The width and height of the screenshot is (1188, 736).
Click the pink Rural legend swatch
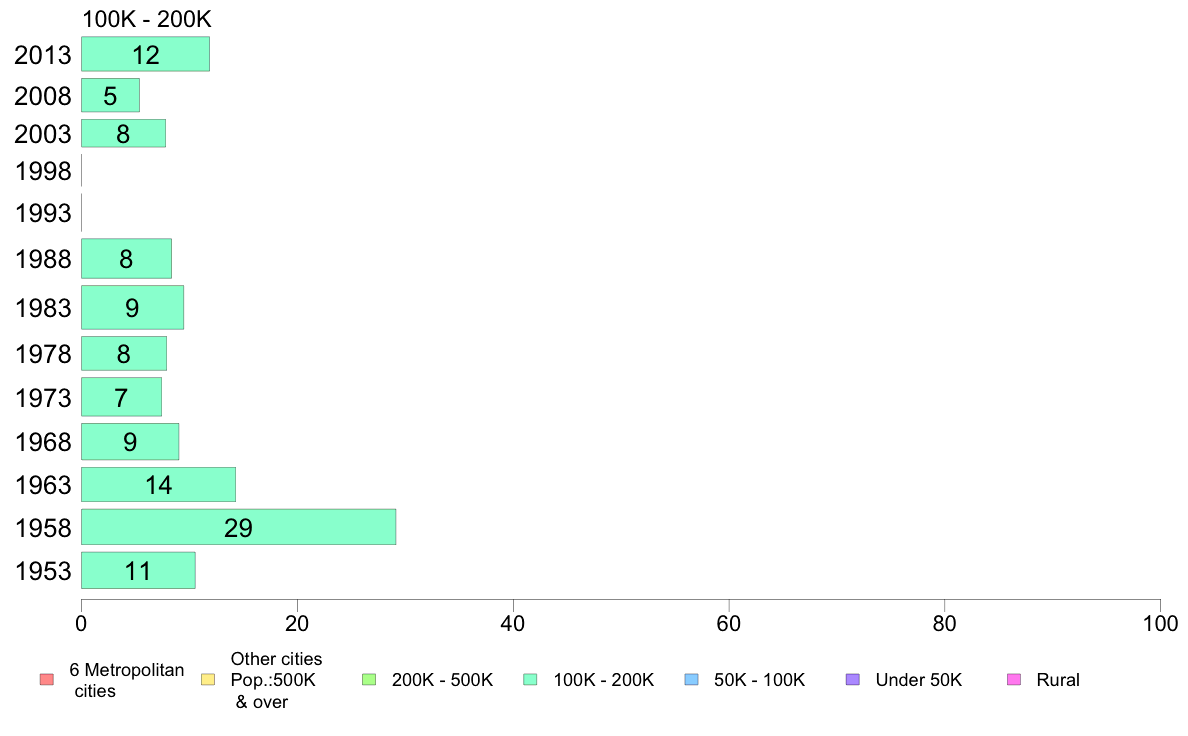[x=1014, y=680]
